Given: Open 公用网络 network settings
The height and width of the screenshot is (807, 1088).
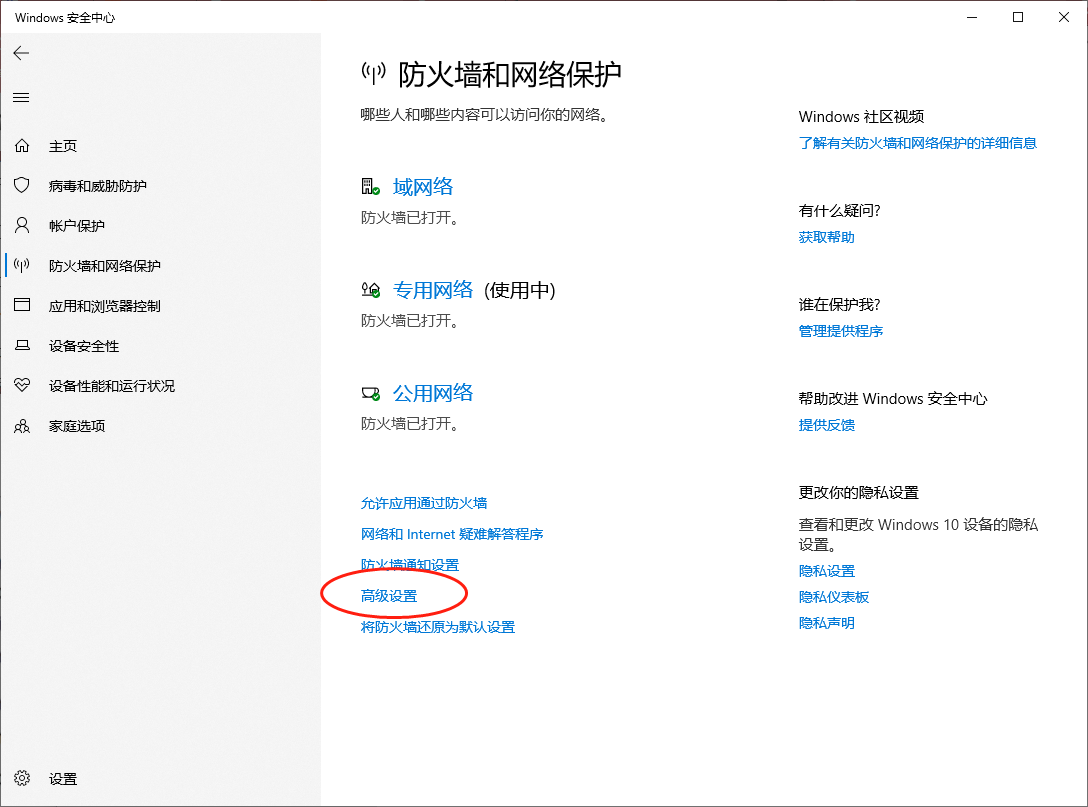Looking at the screenshot, I should pyautogui.click(x=432, y=393).
